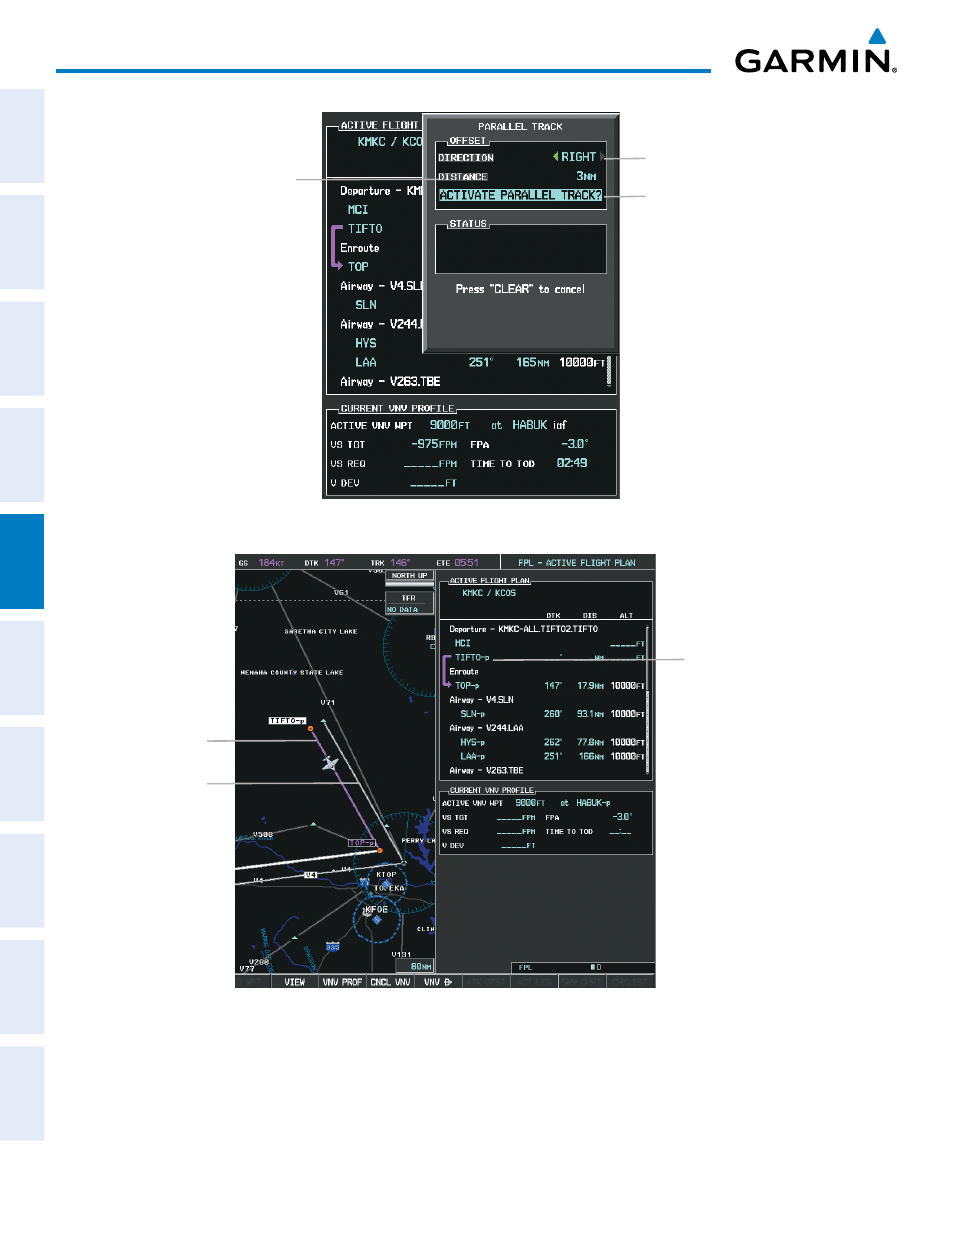Click the GS 184KT groundspeed field
The width and height of the screenshot is (954, 1235).
(x=261, y=563)
